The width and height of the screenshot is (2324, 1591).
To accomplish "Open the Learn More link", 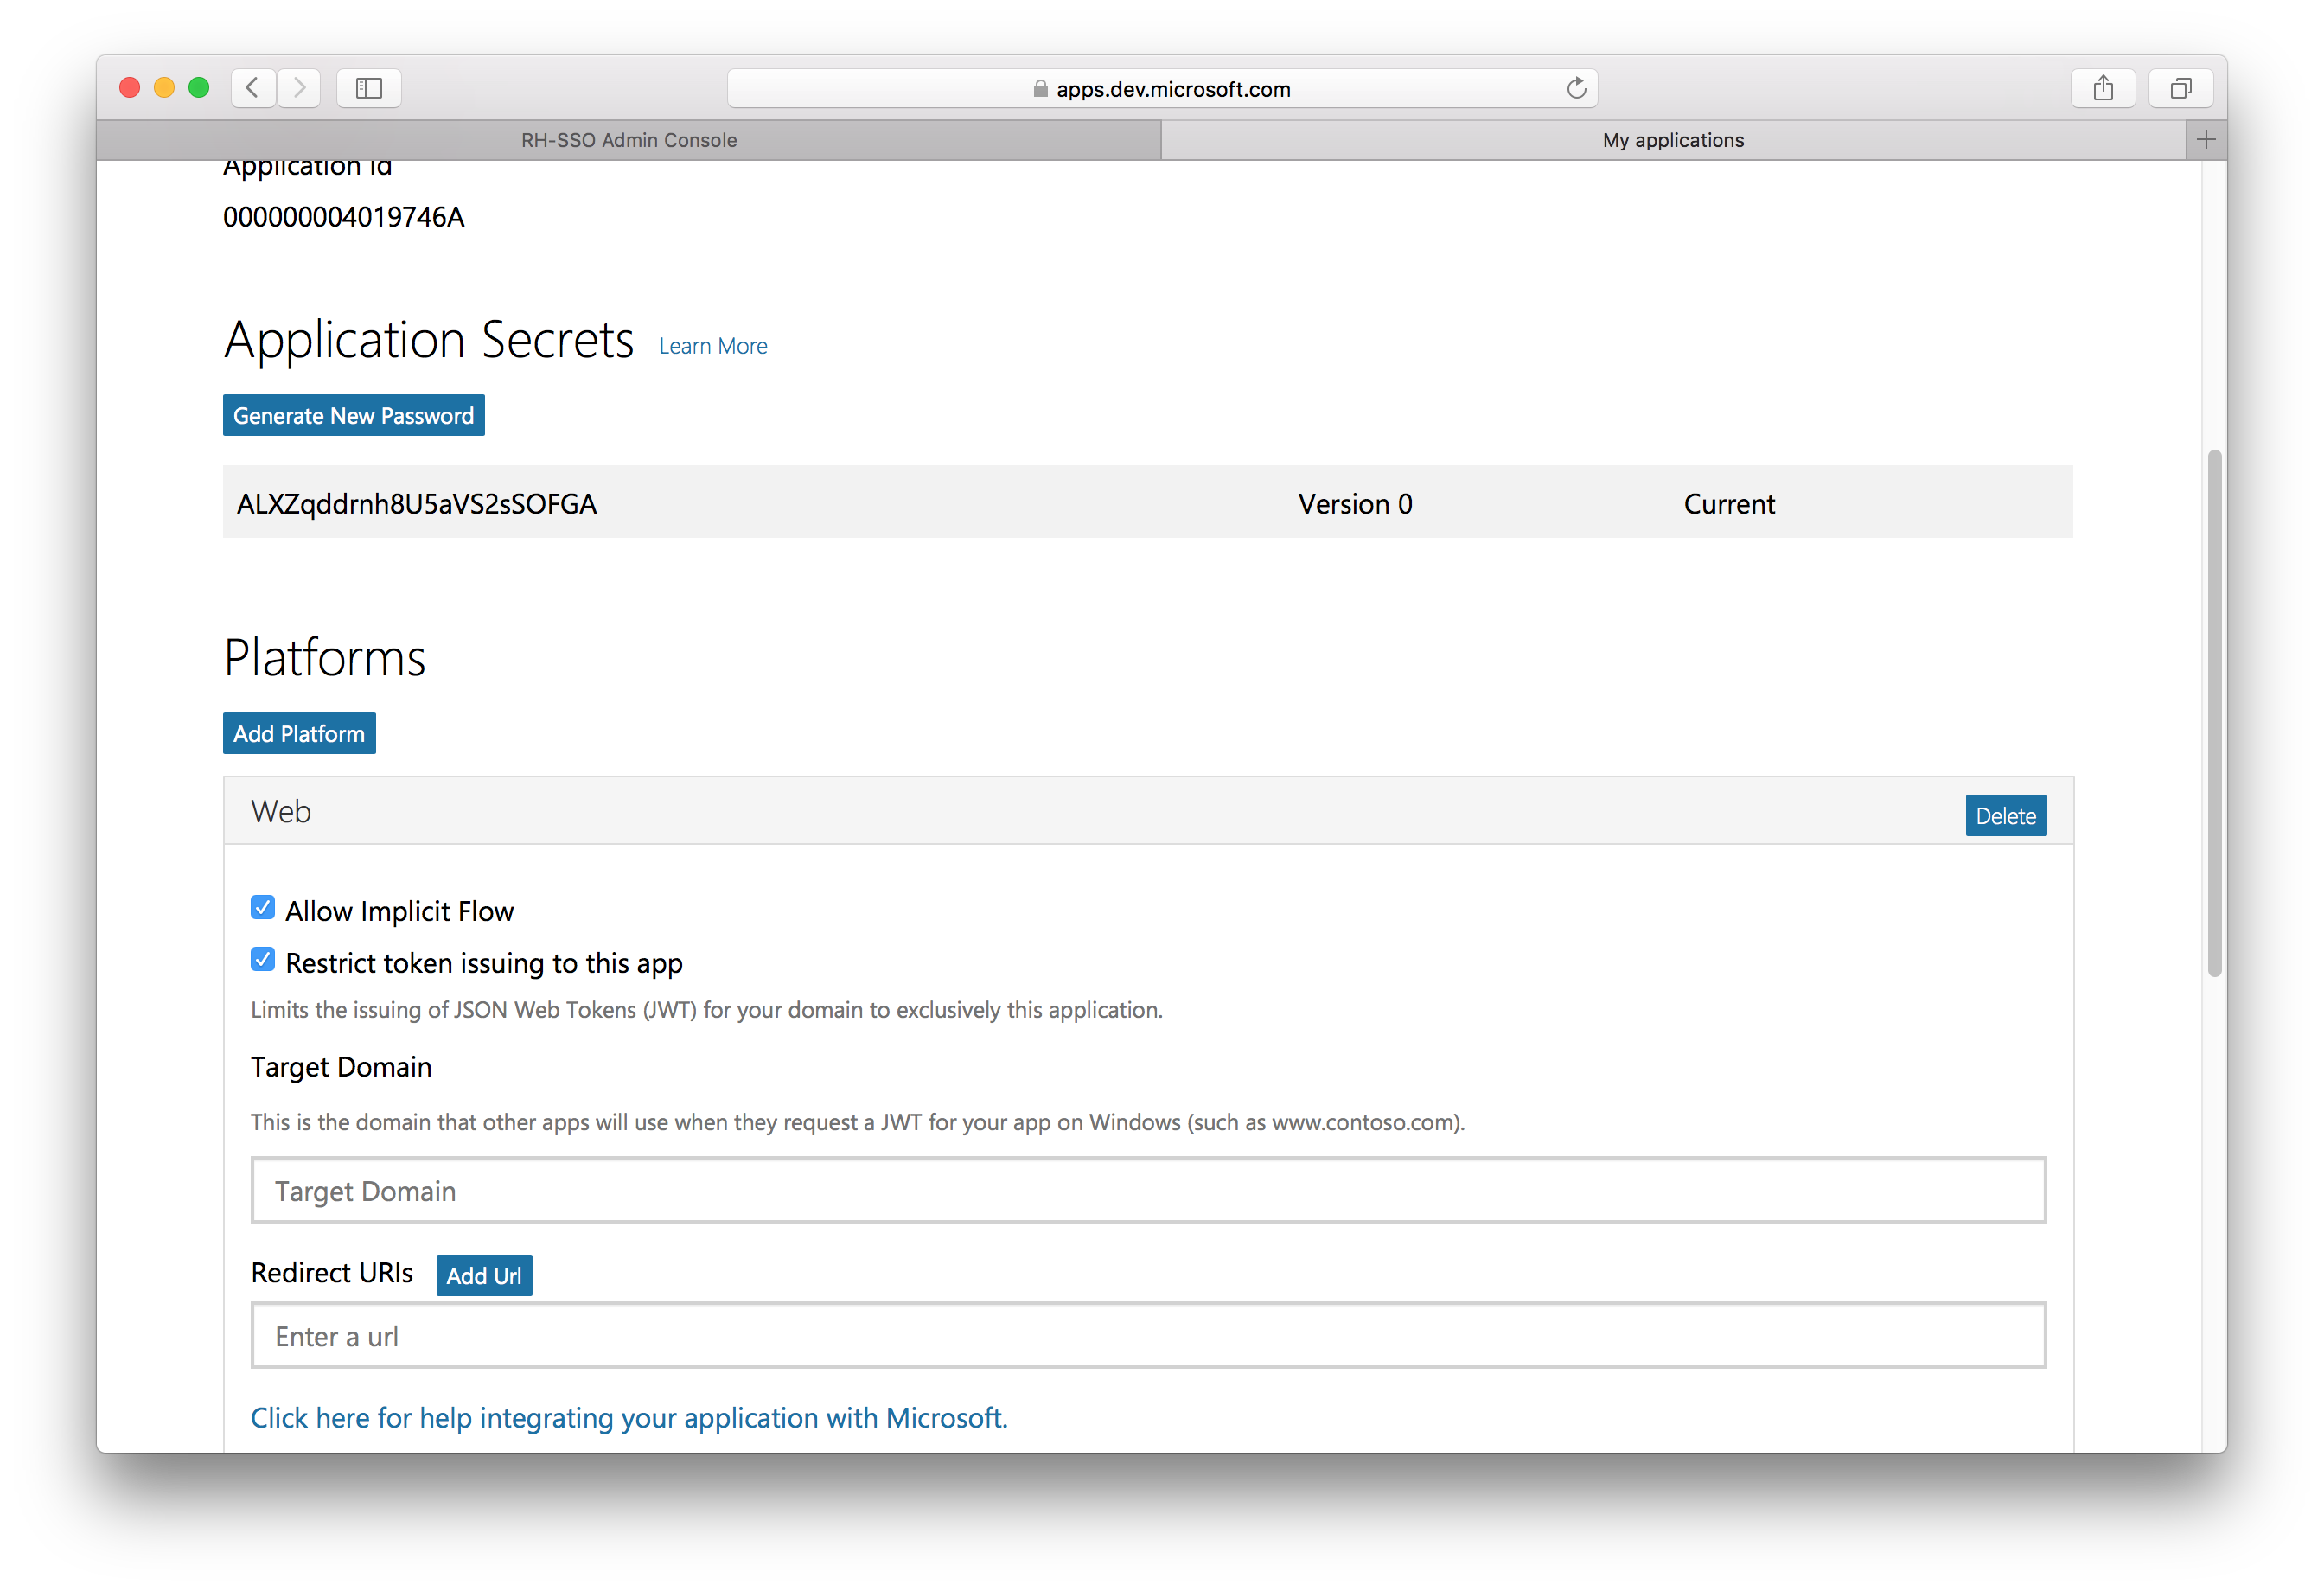I will tap(713, 346).
